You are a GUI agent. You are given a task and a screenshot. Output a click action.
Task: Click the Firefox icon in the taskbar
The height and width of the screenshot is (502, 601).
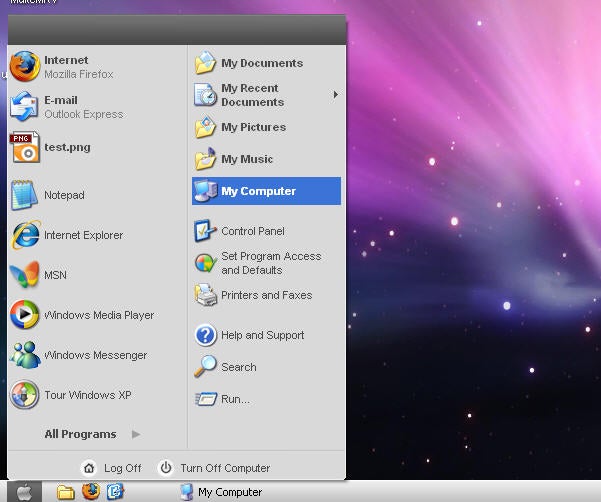91,492
